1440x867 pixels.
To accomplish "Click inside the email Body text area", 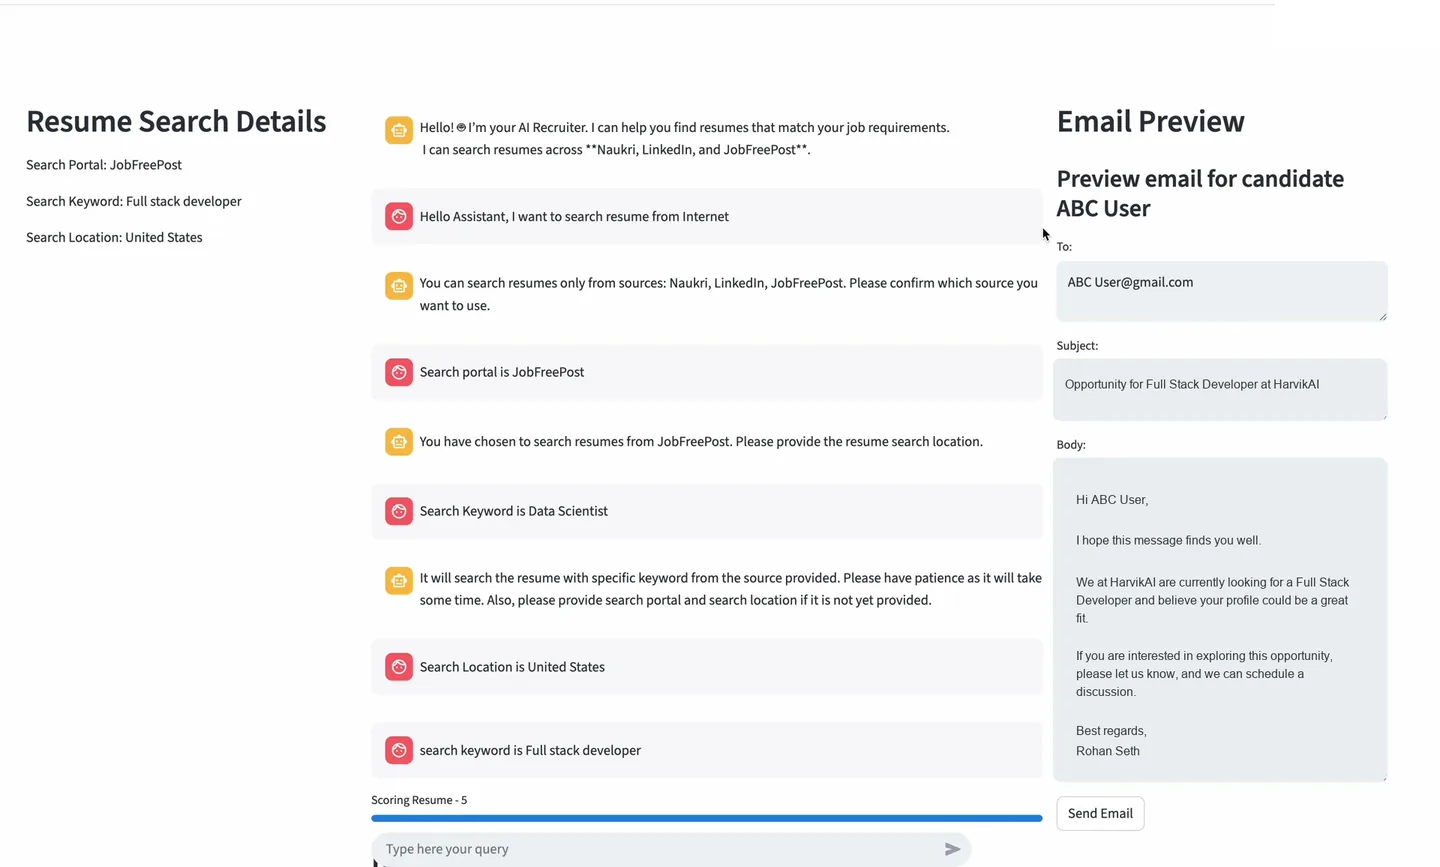I will click(1220, 619).
